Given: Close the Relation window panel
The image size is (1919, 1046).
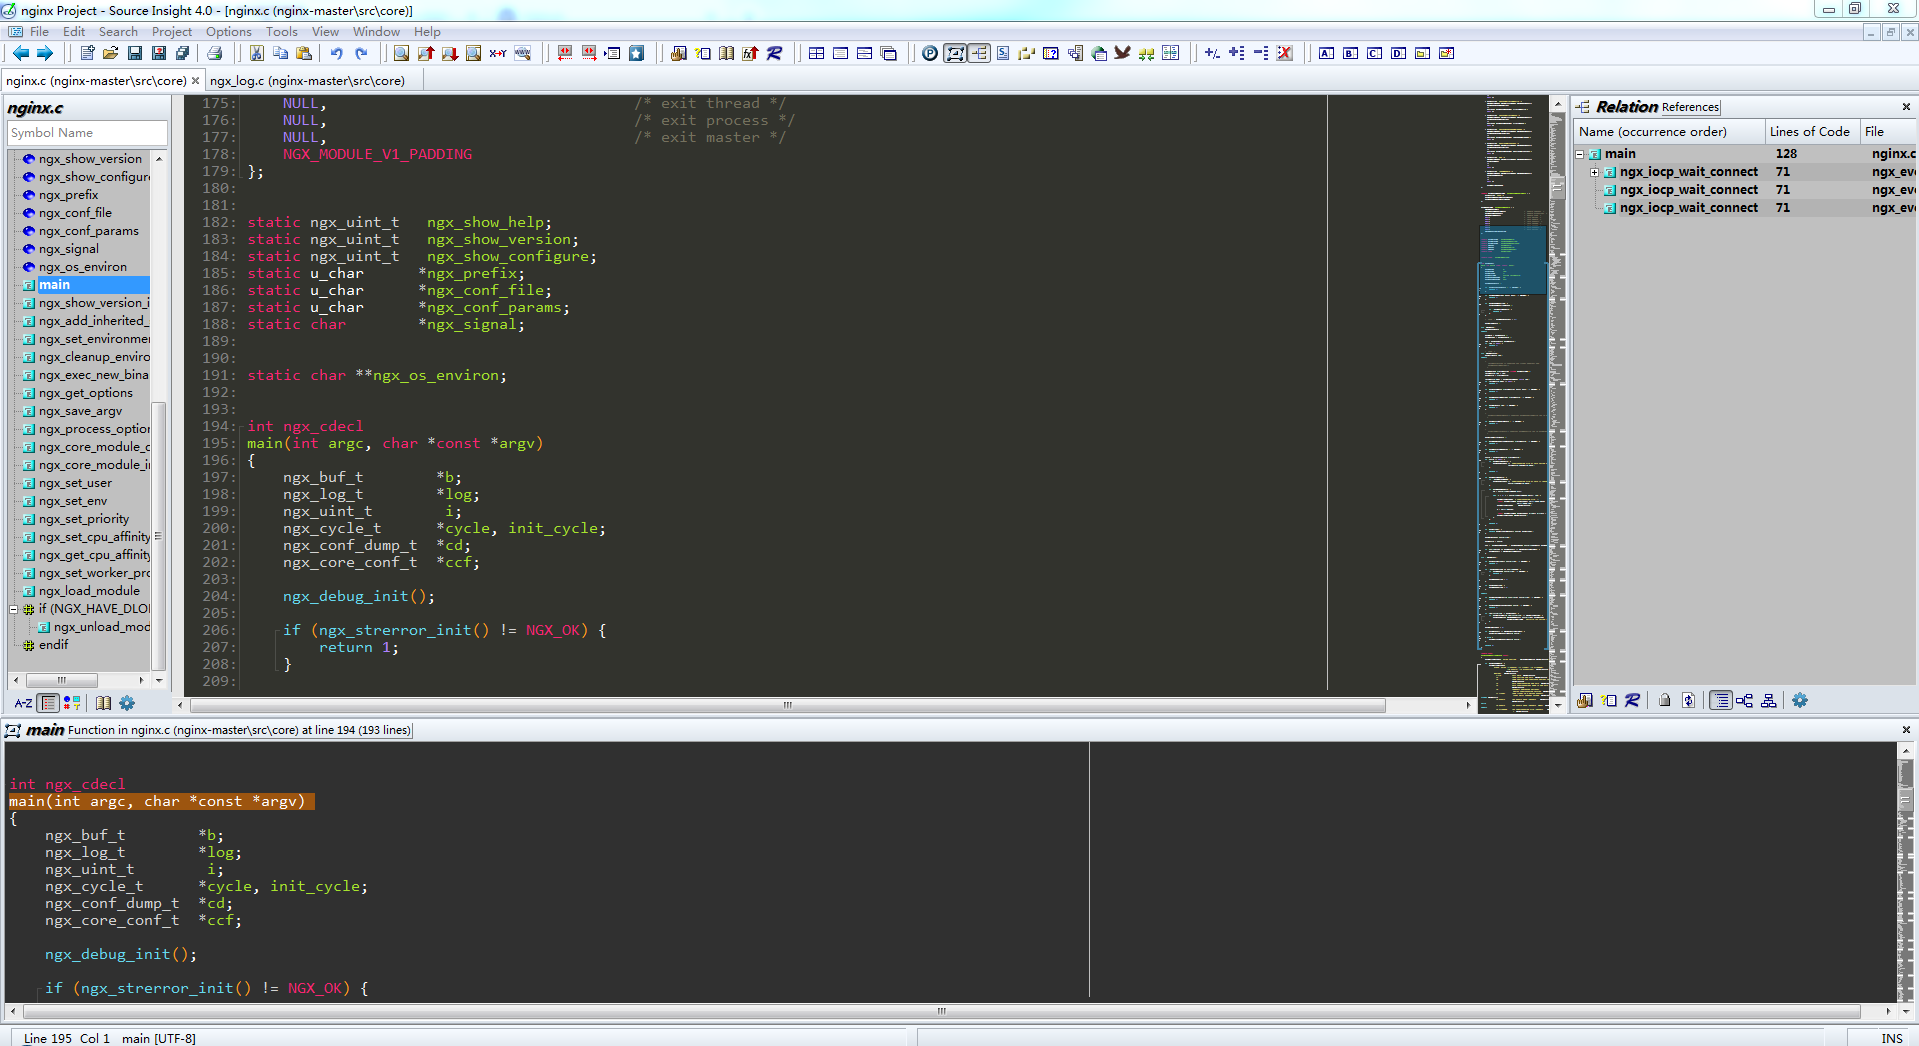Looking at the screenshot, I should click(1906, 107).
